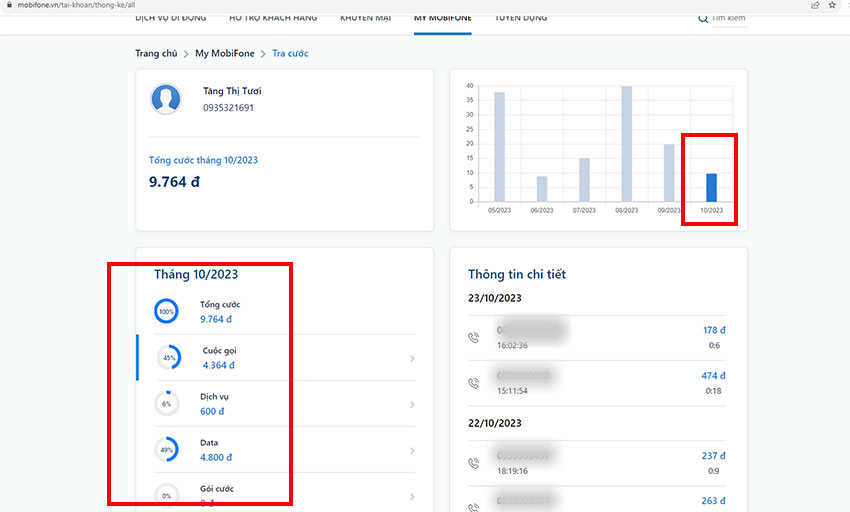Click call charge 263 đ
Screen dimensions: 850x512
(x=713, y=501)
